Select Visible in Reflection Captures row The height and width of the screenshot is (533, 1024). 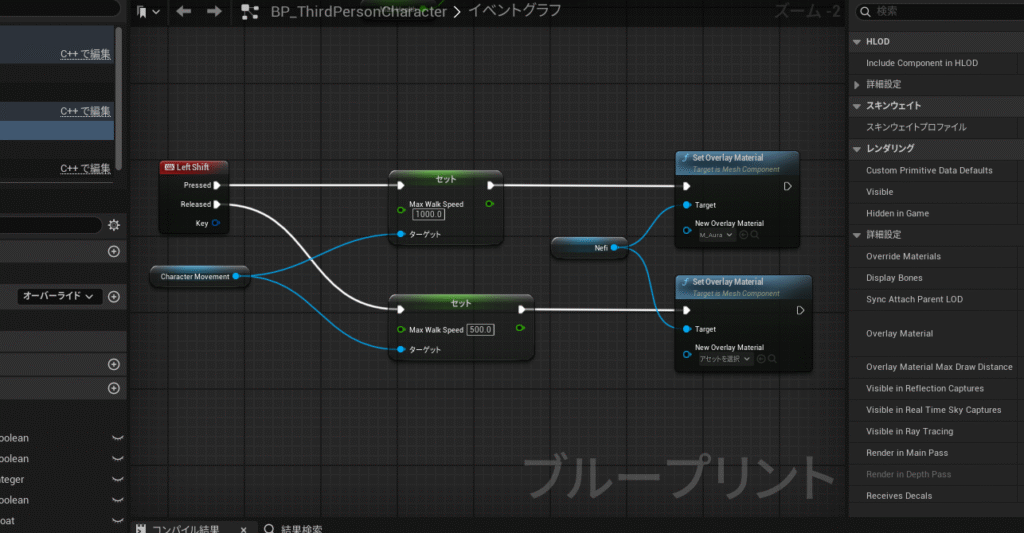(x=936, y=389)
